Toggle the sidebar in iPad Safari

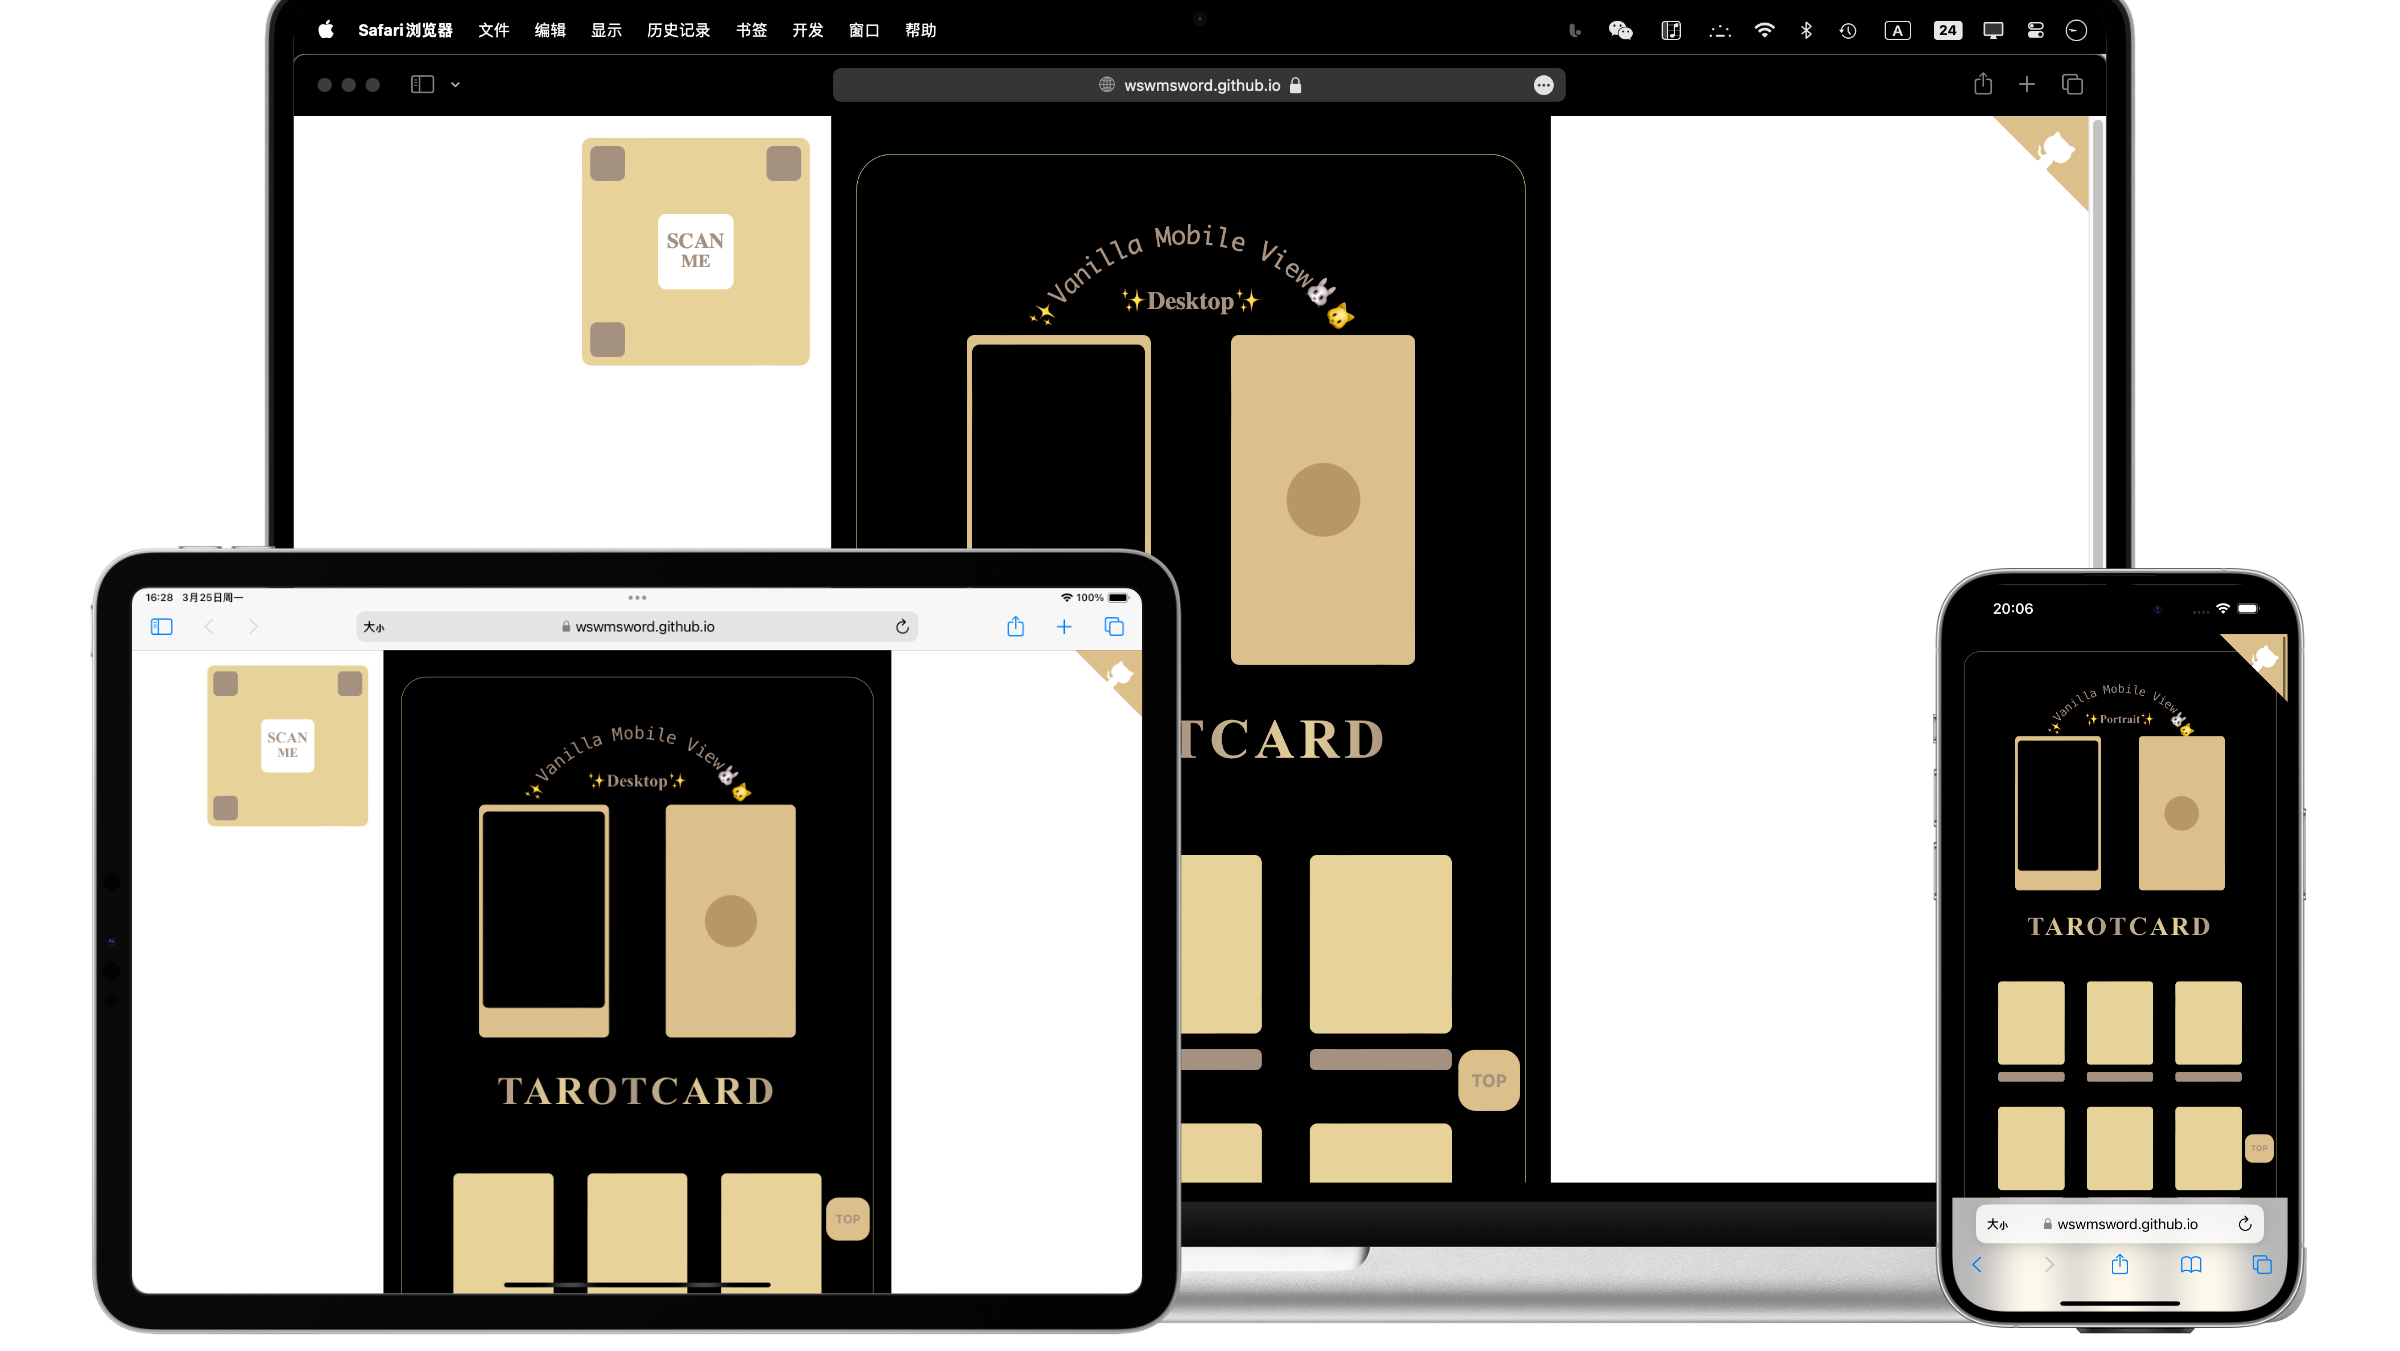[x=161, y=627]
